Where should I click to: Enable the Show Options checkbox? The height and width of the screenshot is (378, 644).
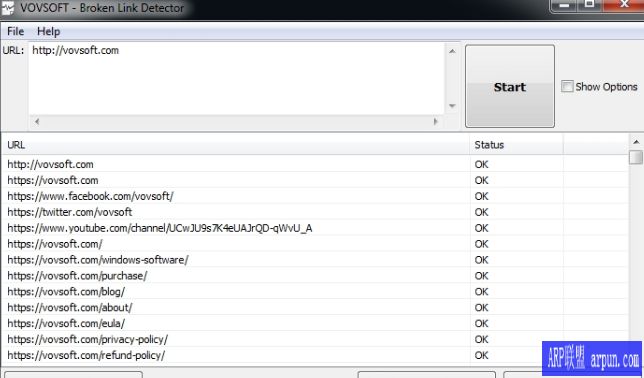pyautogui.click(x=567, y=86)
